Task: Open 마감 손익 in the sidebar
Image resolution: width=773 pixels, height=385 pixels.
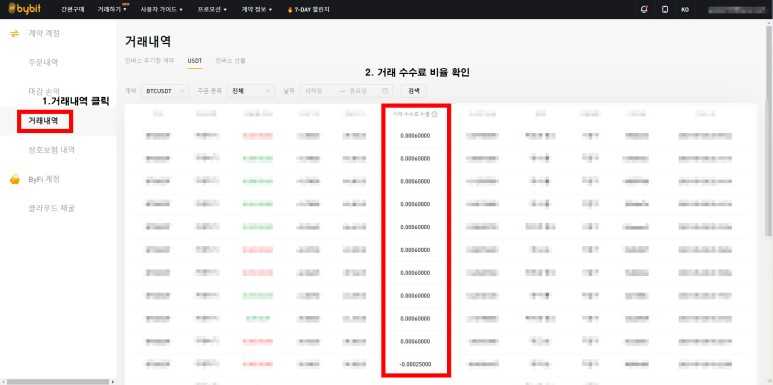Action: coord(44,91)
